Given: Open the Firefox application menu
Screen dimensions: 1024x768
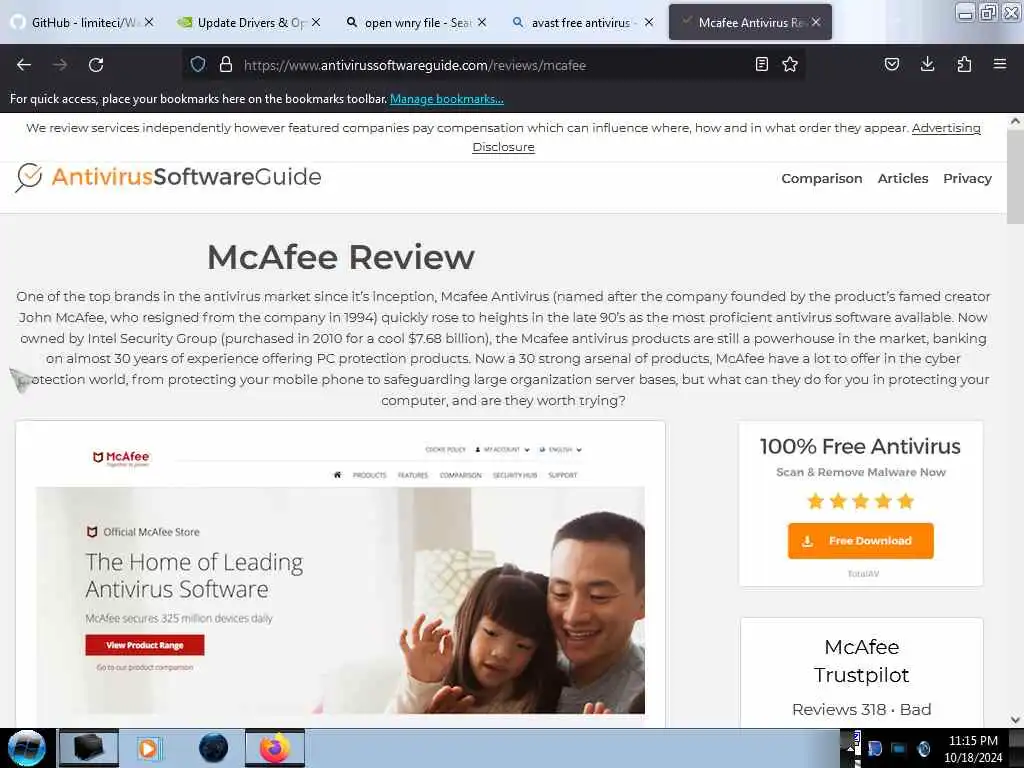Looking at the screenshot, I should pos(1000,64).
